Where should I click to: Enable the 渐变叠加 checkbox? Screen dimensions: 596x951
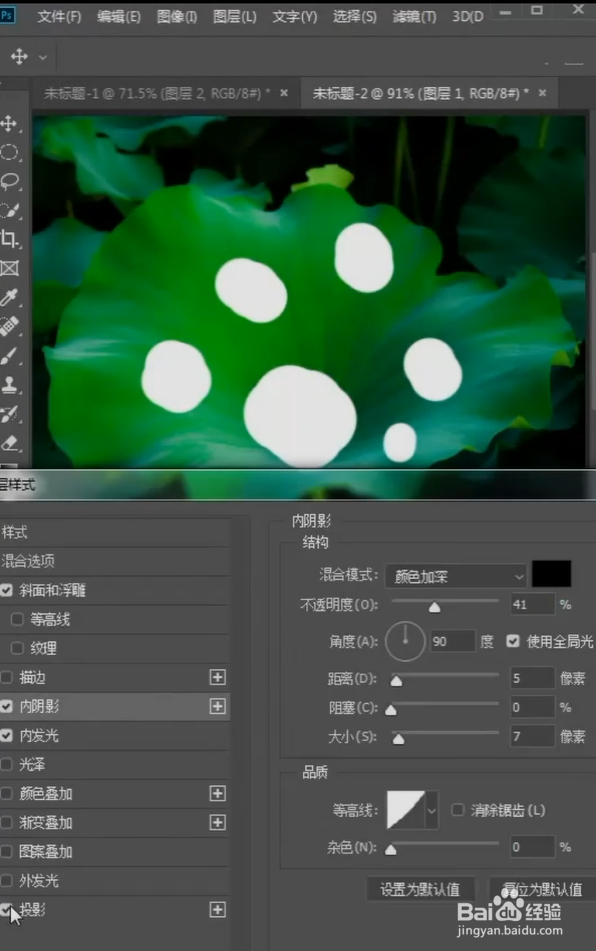[x=7, y=822]
